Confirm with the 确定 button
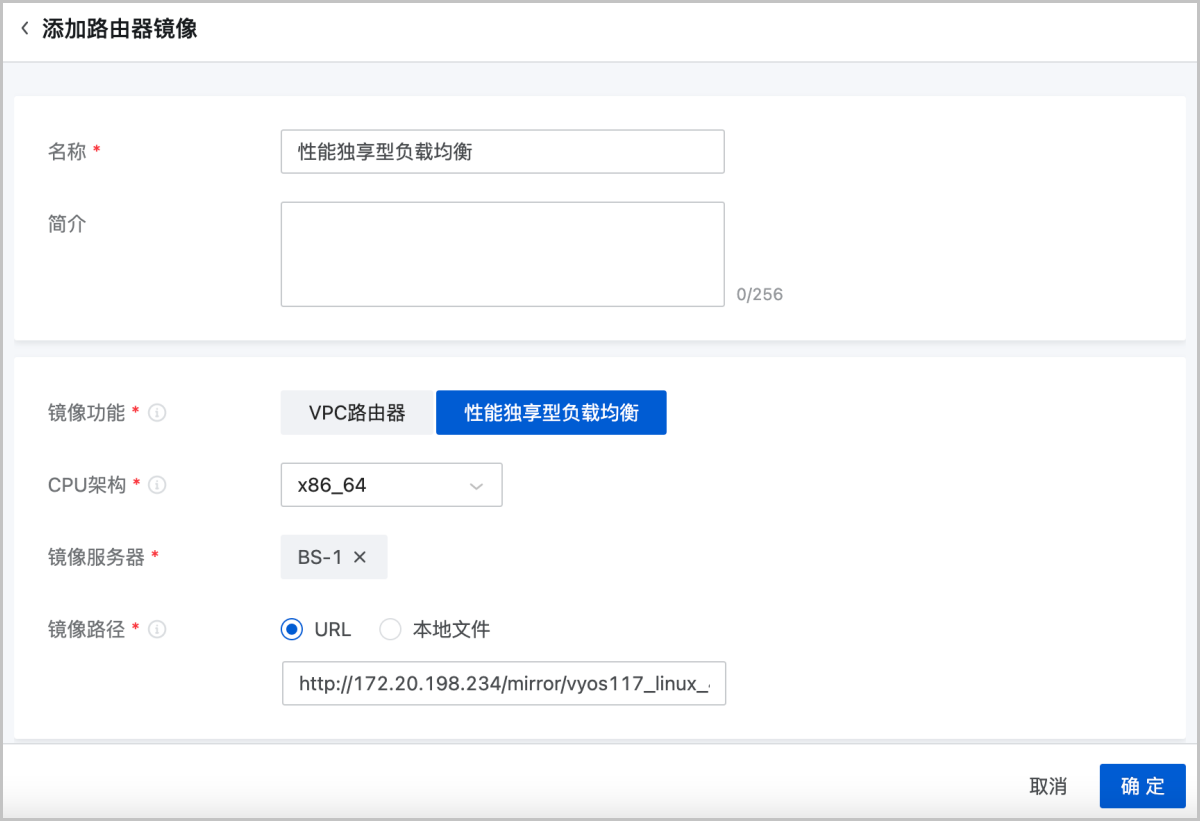 tap(1142, 786)
